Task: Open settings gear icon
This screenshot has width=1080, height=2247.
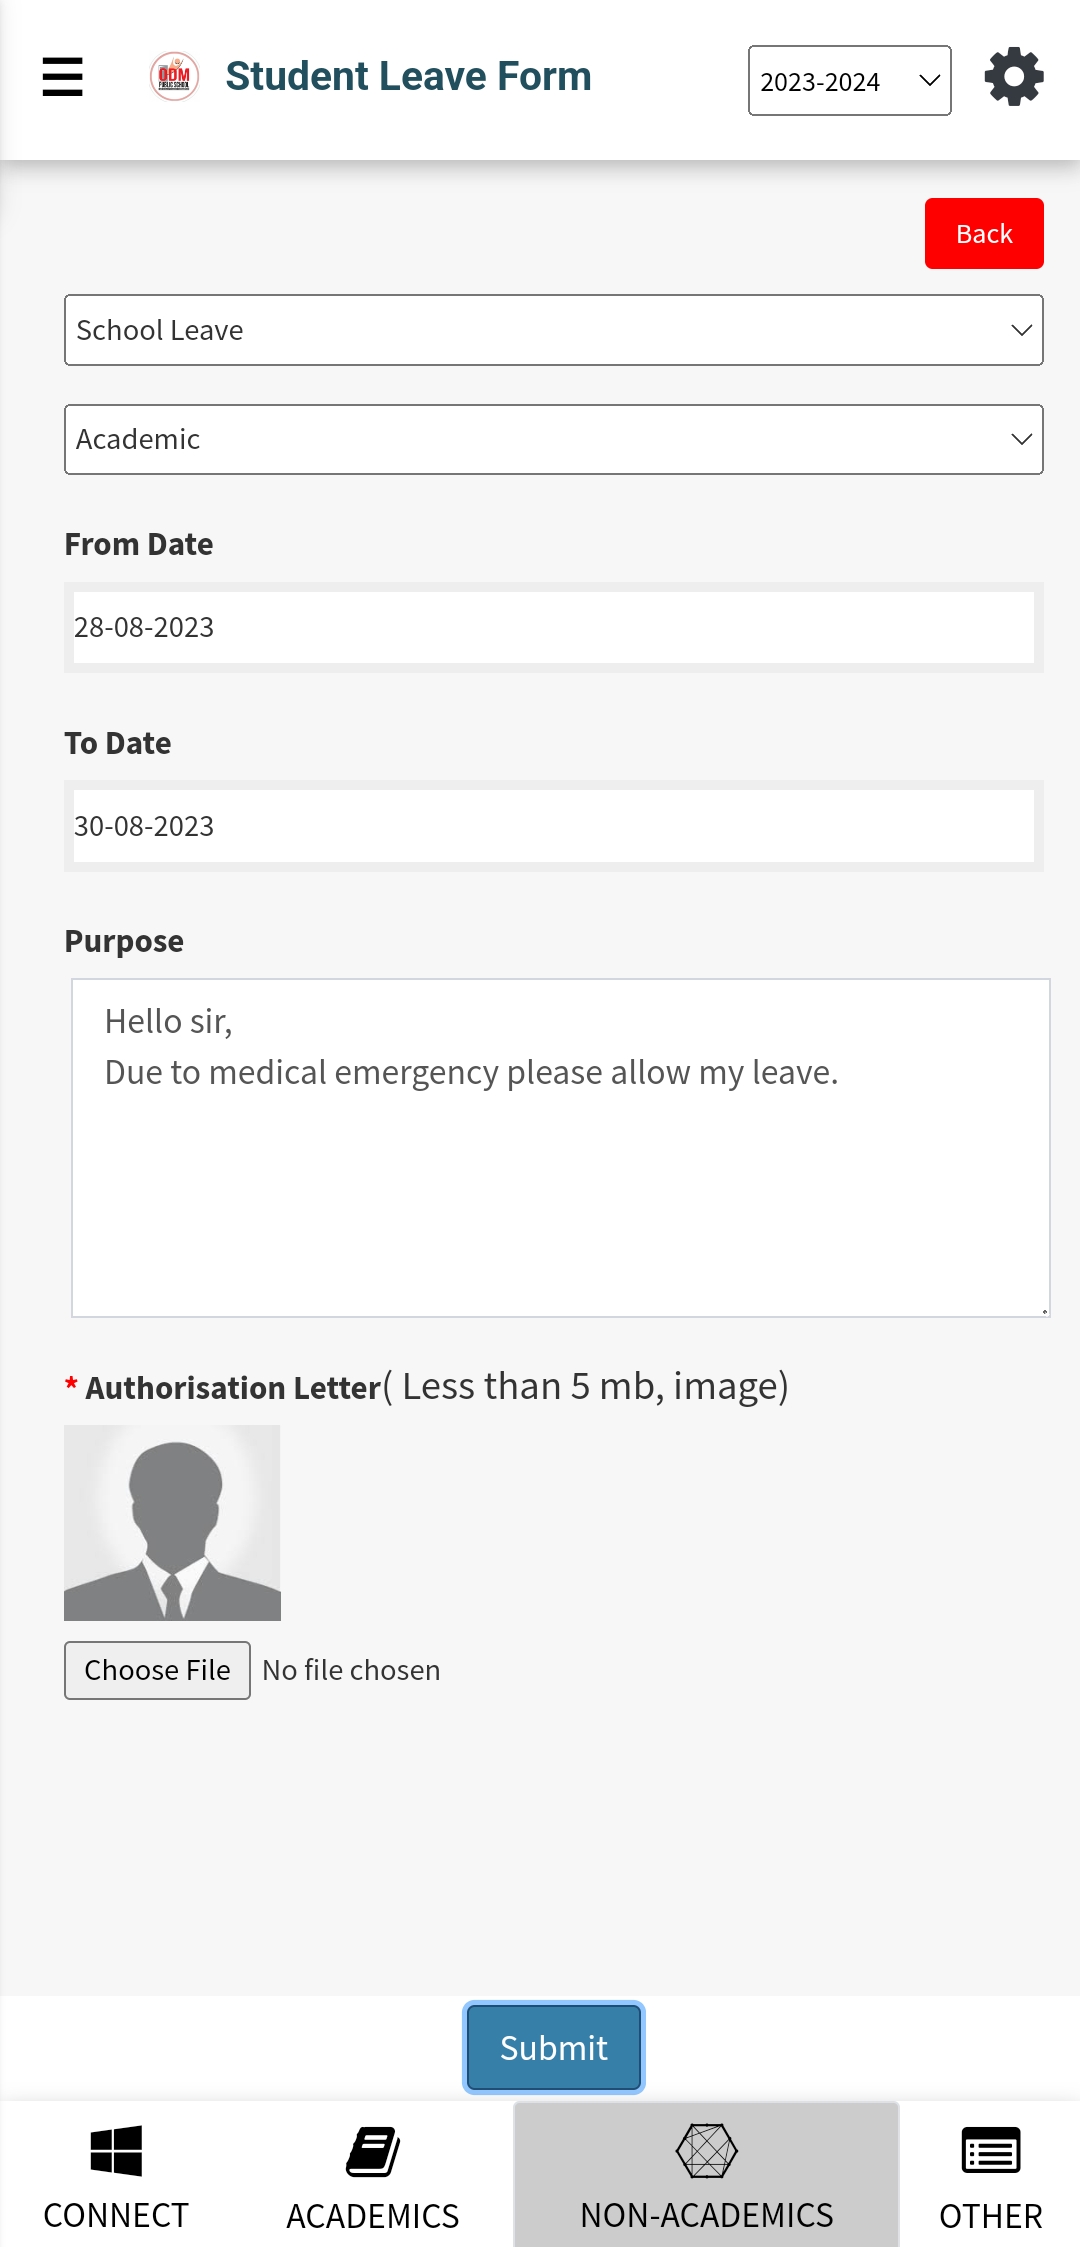Action: pyautogui.click(x=1014, y=77)
